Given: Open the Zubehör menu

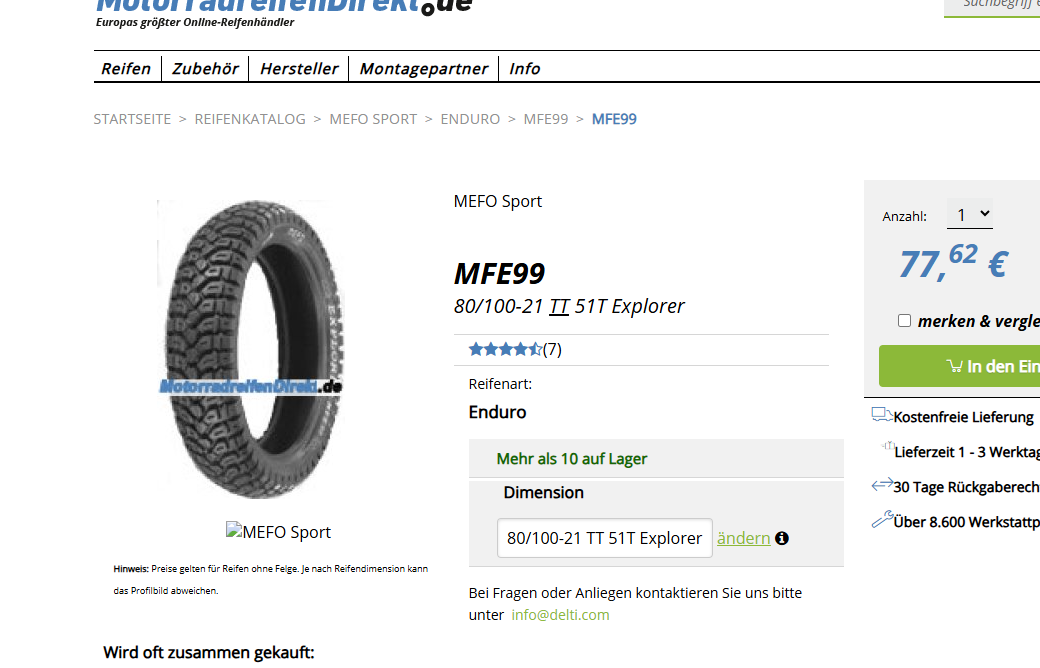Looking at the screenshot, I should click(x=205, y=68).
